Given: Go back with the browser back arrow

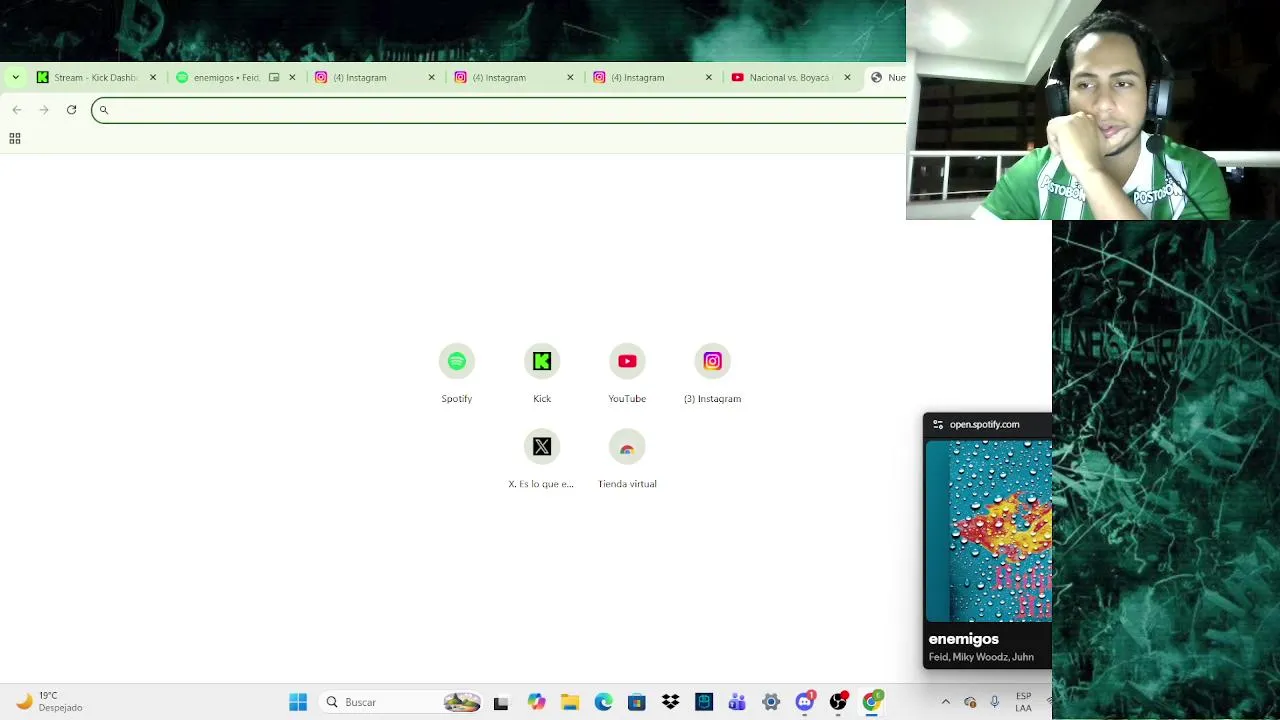Looking at the screenshot, I should [17, 110].
